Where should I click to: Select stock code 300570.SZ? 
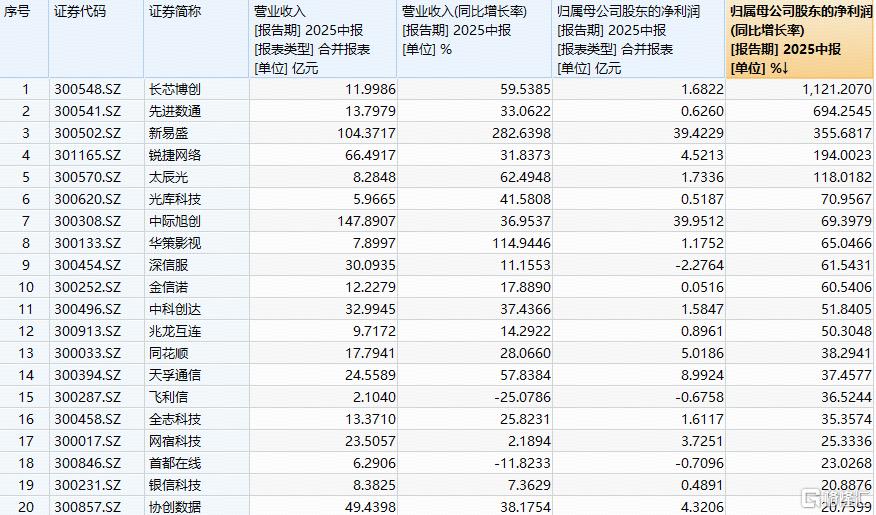(87, 178)
